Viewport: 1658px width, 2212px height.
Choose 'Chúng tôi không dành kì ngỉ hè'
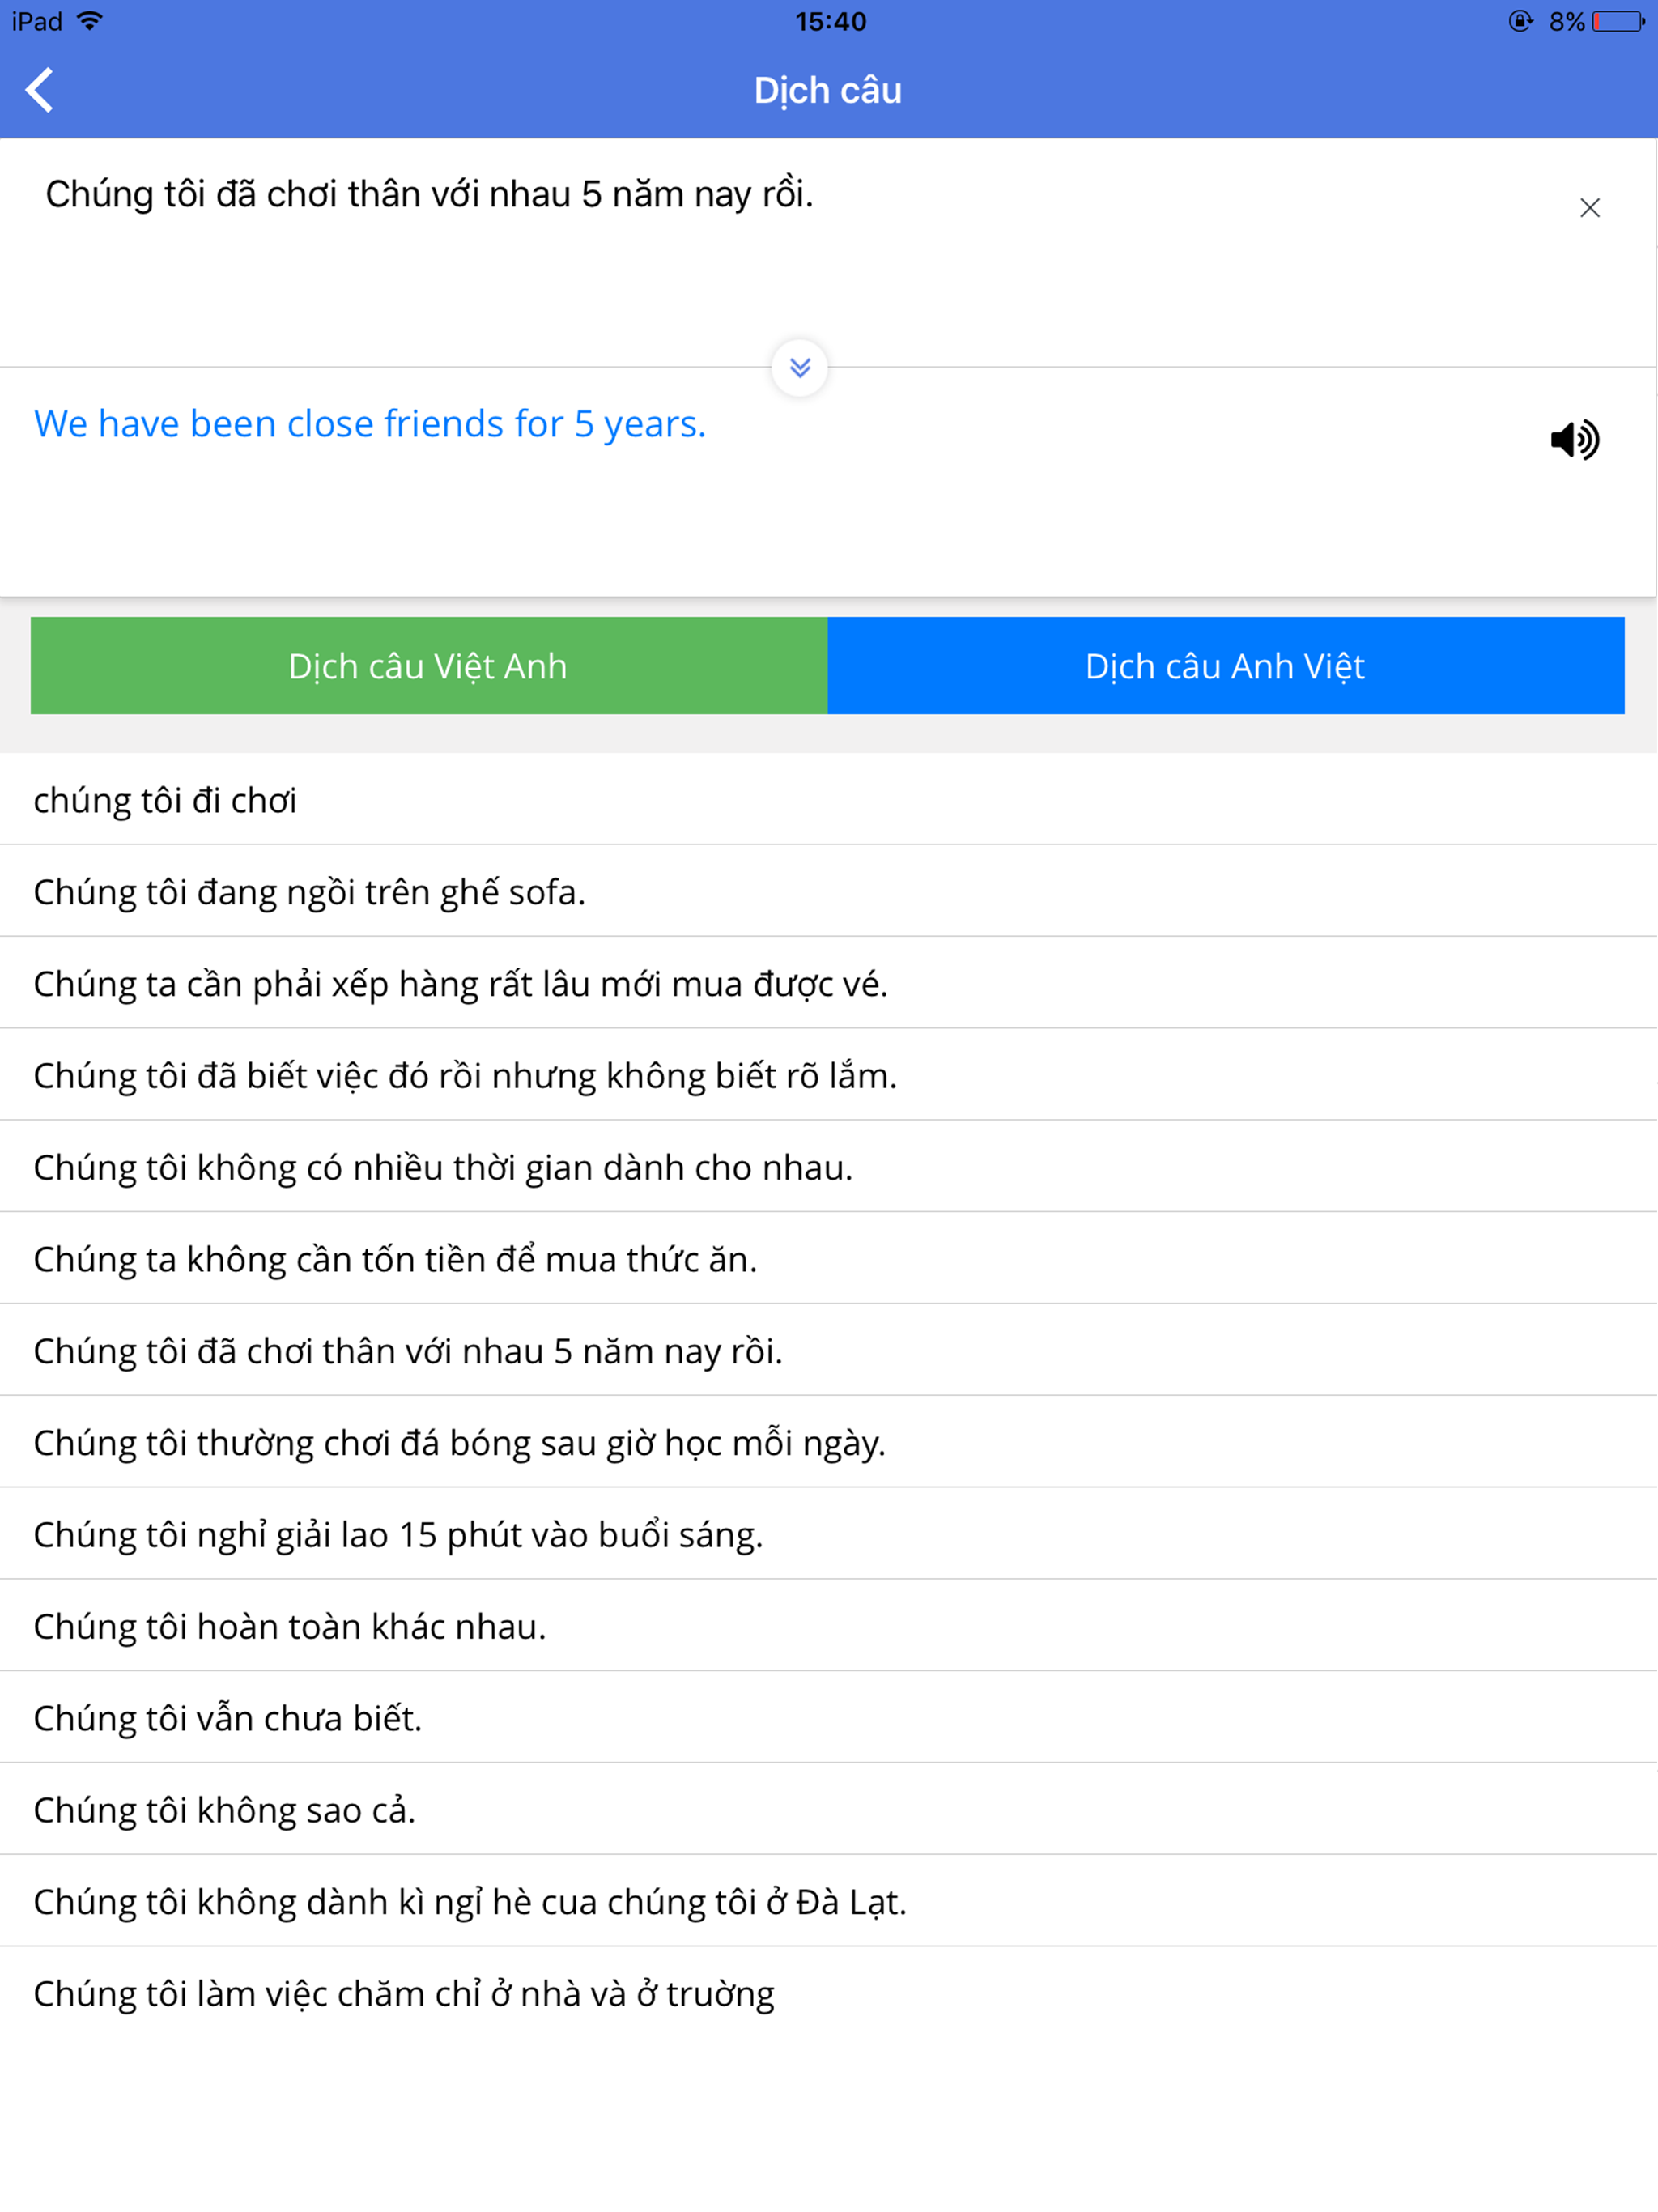click(x=829, y=1901)
